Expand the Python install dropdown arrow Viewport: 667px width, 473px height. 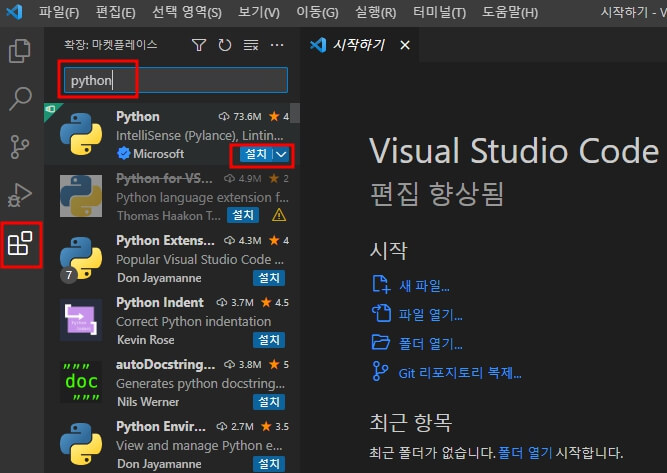coord(281,154)
